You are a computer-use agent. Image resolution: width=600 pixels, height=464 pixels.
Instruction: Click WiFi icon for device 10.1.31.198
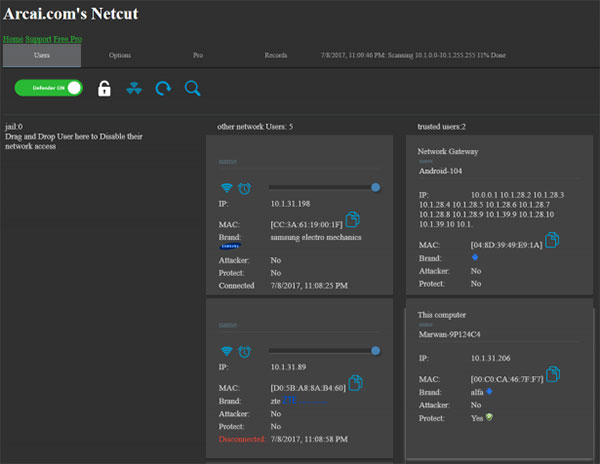[x=227, y=188]
